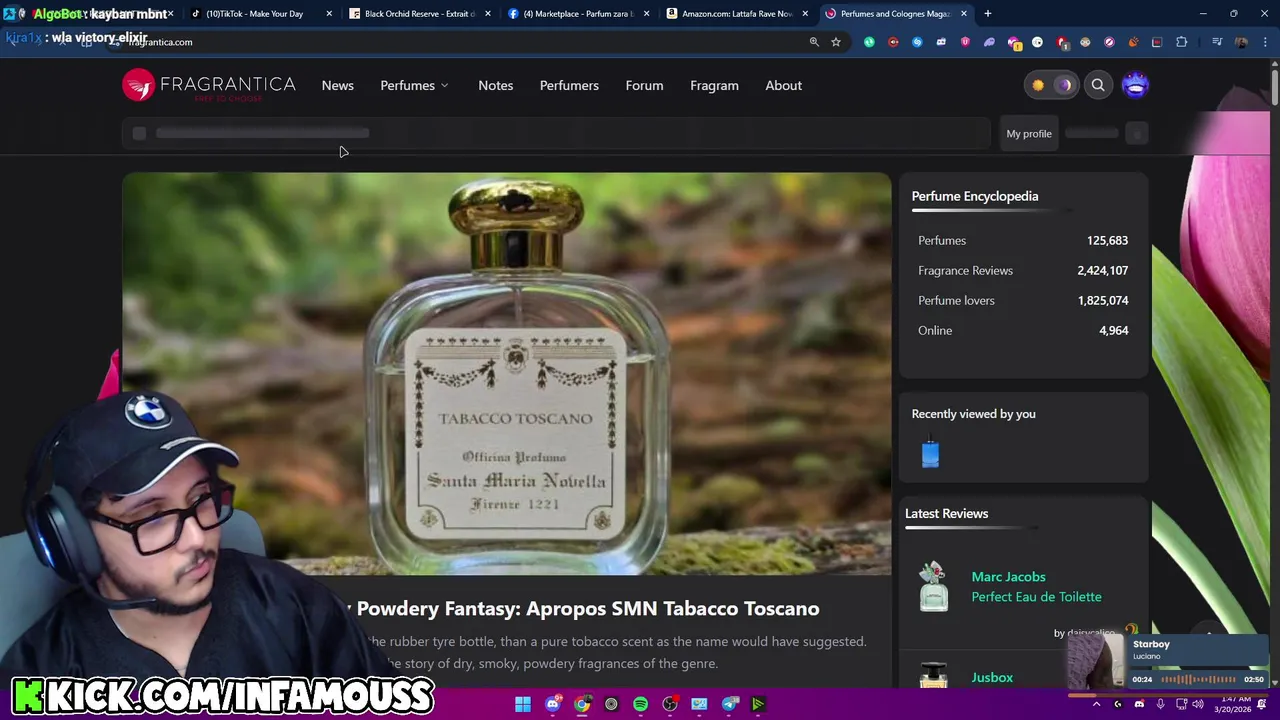Switch to dark theme moon icon
1280x720 pixels.
click(1064, 85)
